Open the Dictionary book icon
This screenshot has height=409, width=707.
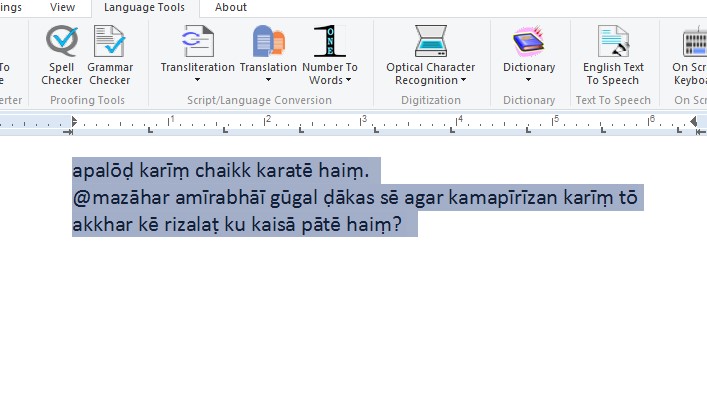pyautogui.click(x=528, y=42)
